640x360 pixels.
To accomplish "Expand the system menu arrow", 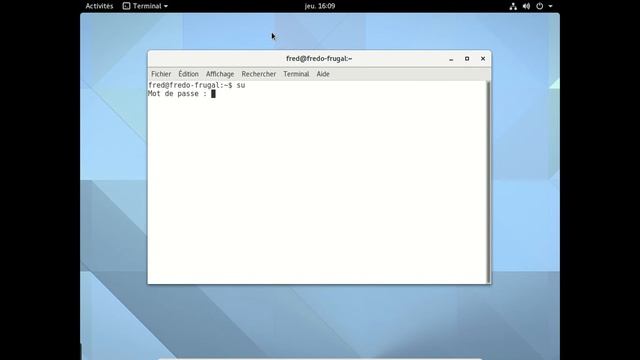I will [x=550, y=6].
